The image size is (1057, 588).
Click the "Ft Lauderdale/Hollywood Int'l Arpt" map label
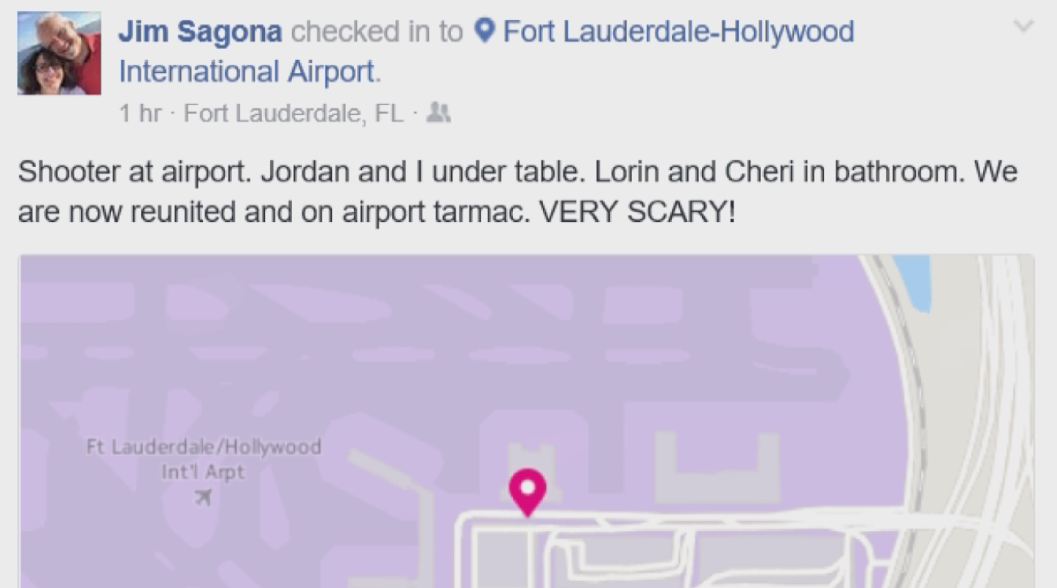[204, 459]
